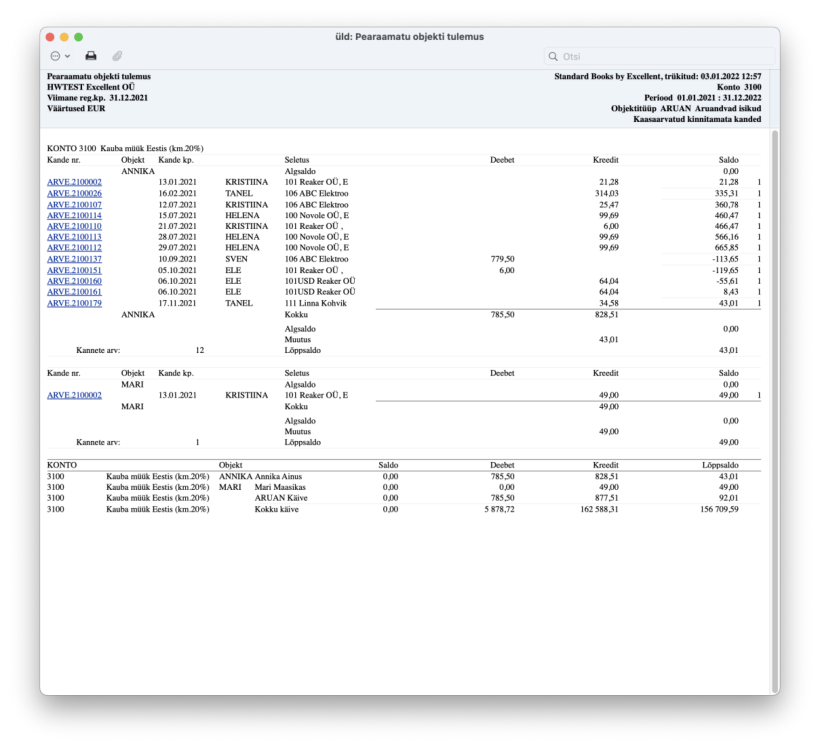Open ARVE.2100002 link in ANNIKA section
820x748 pixels.
pyautogui.click(x=74, y=182)
